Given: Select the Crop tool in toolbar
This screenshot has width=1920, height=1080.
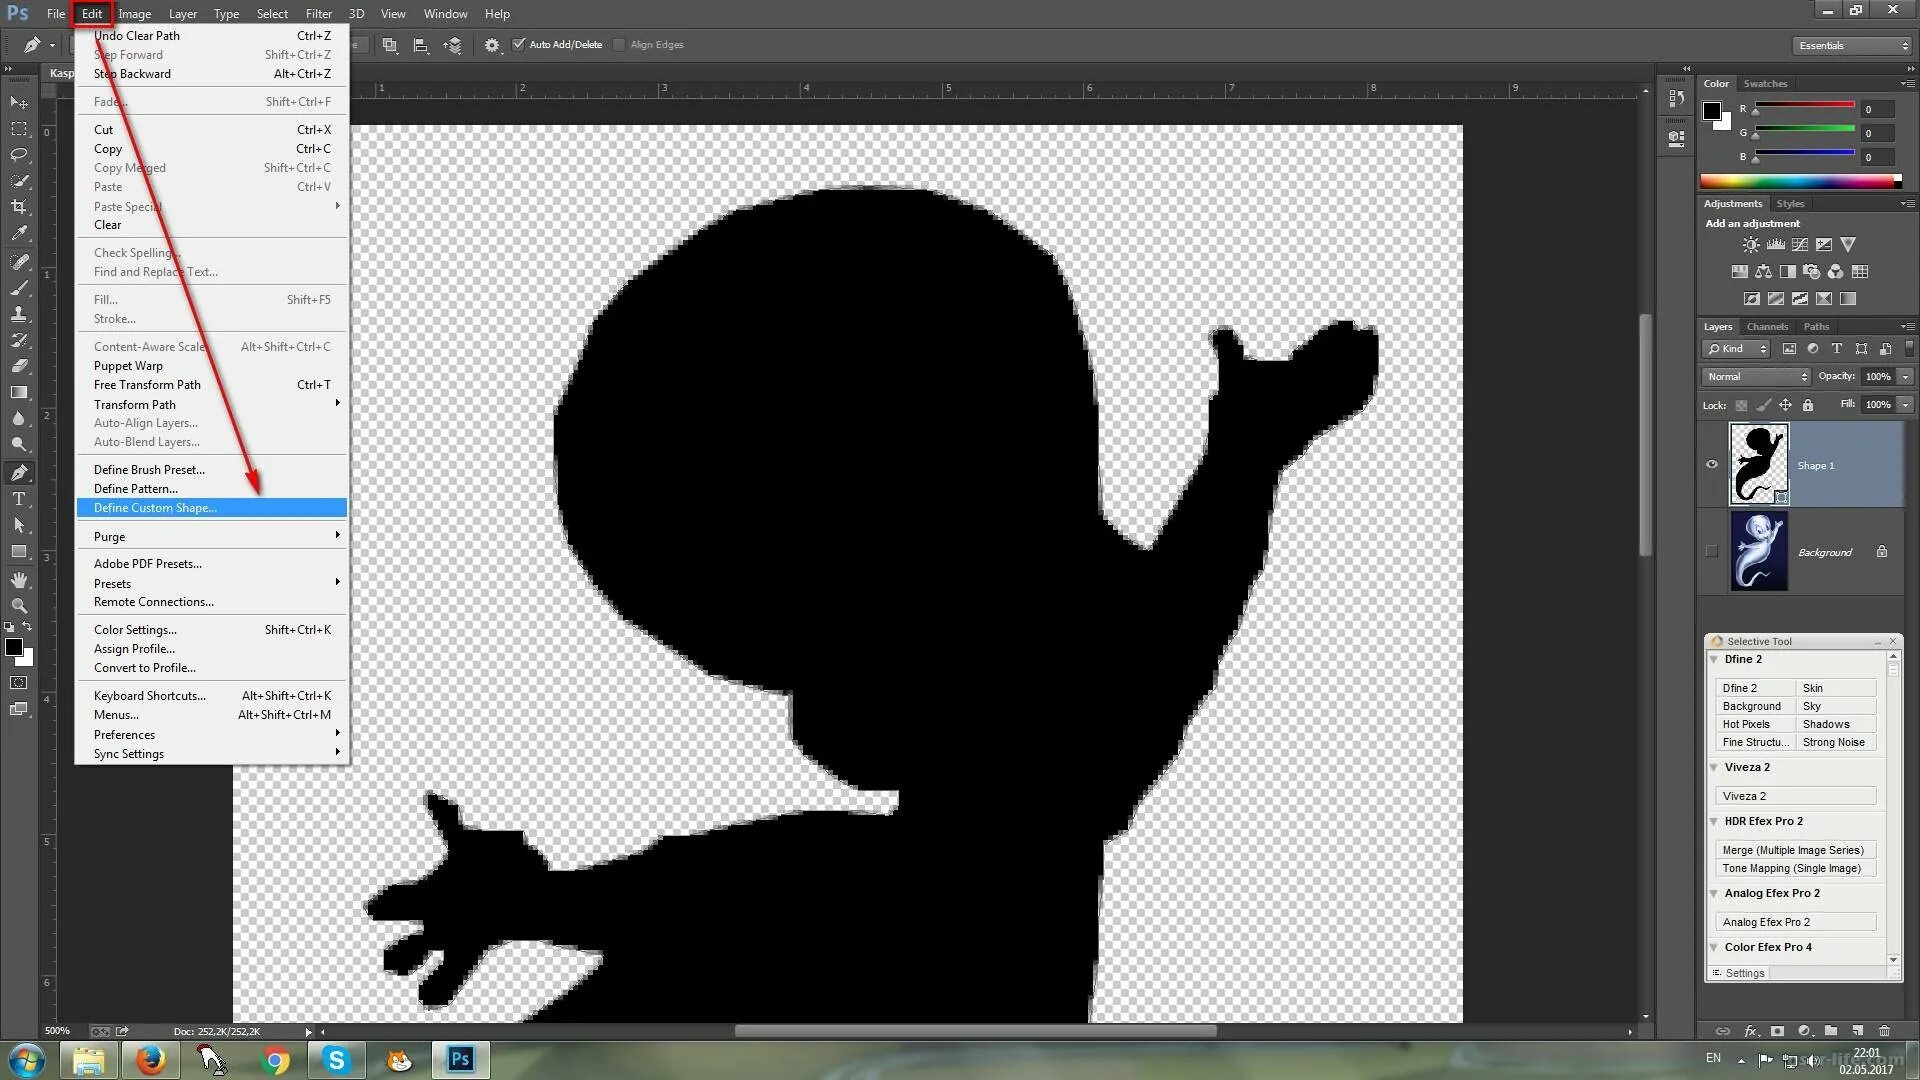Looking at the screenshot, I should (19, 207).
